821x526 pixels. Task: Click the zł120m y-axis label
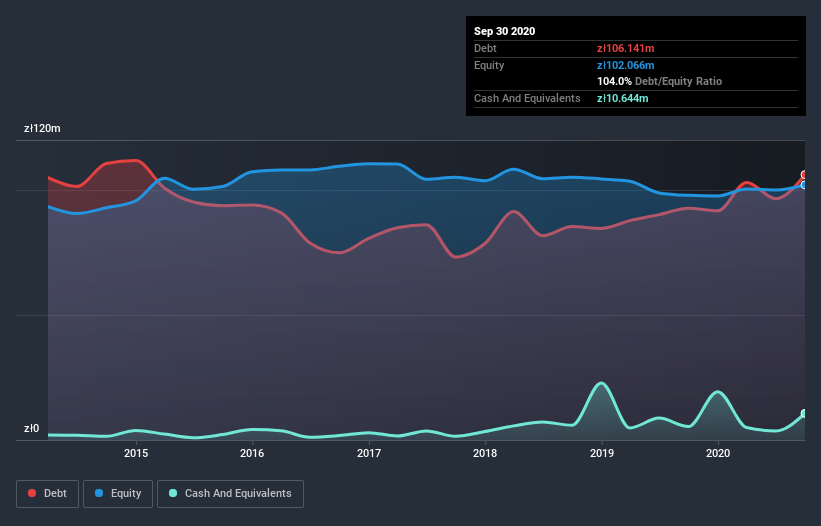coord(42,128)
